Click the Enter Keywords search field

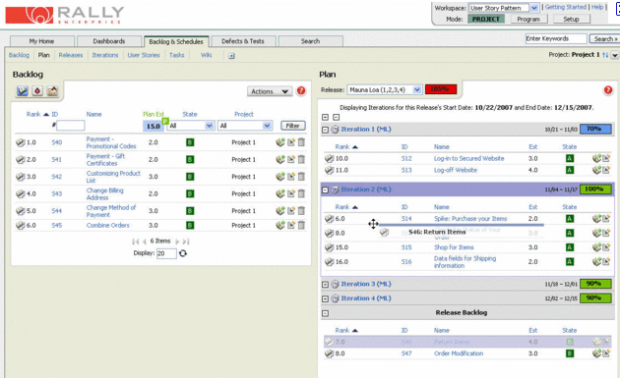(556, 38)
